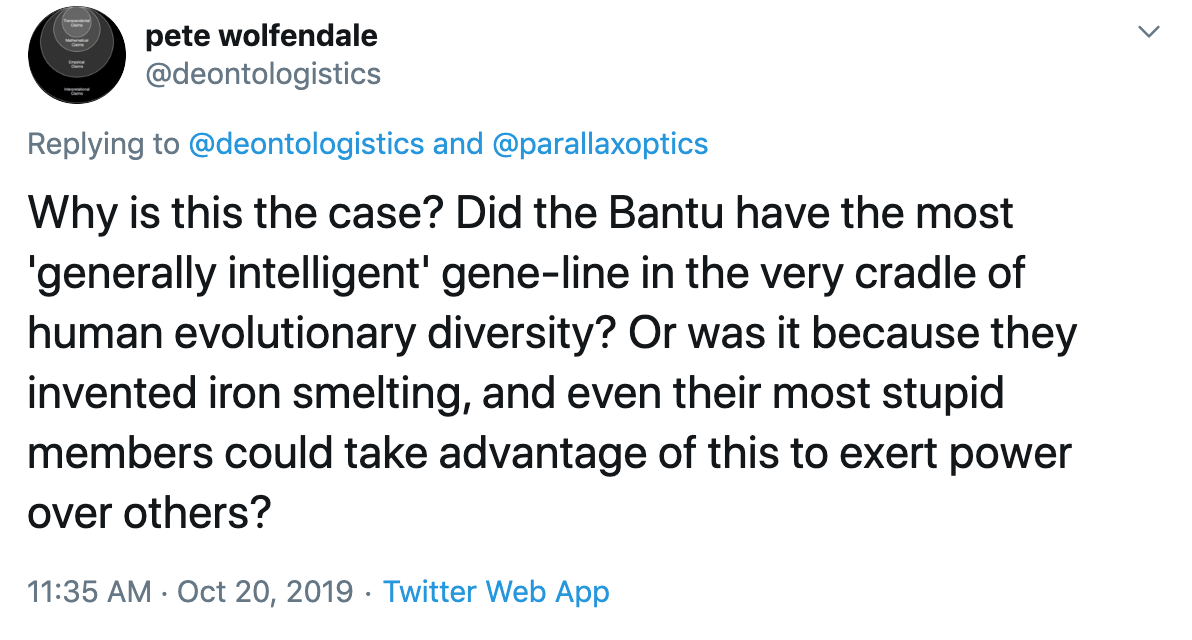Image resolution: width=1192 pixels, height=640 pixels.
Task: Click the "Replying to" label text
Action: (103, 144)
